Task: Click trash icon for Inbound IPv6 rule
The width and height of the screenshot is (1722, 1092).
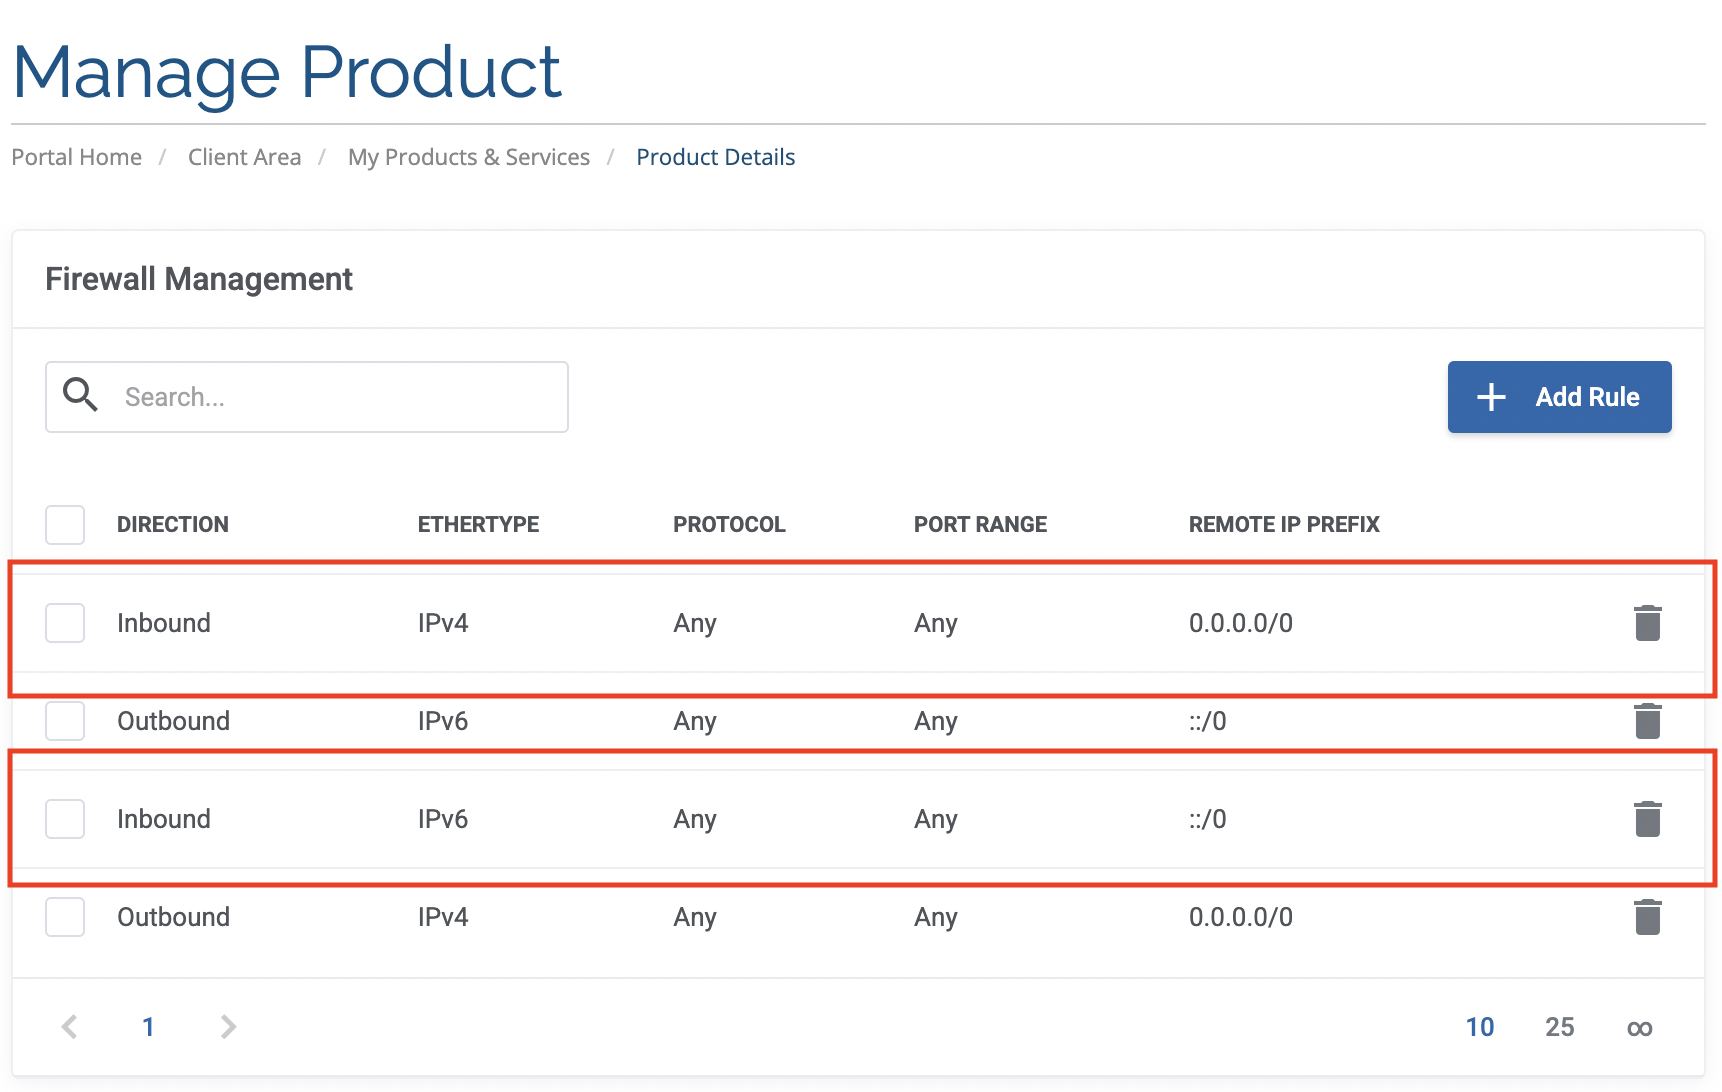Action: (x=1647, y=819)
